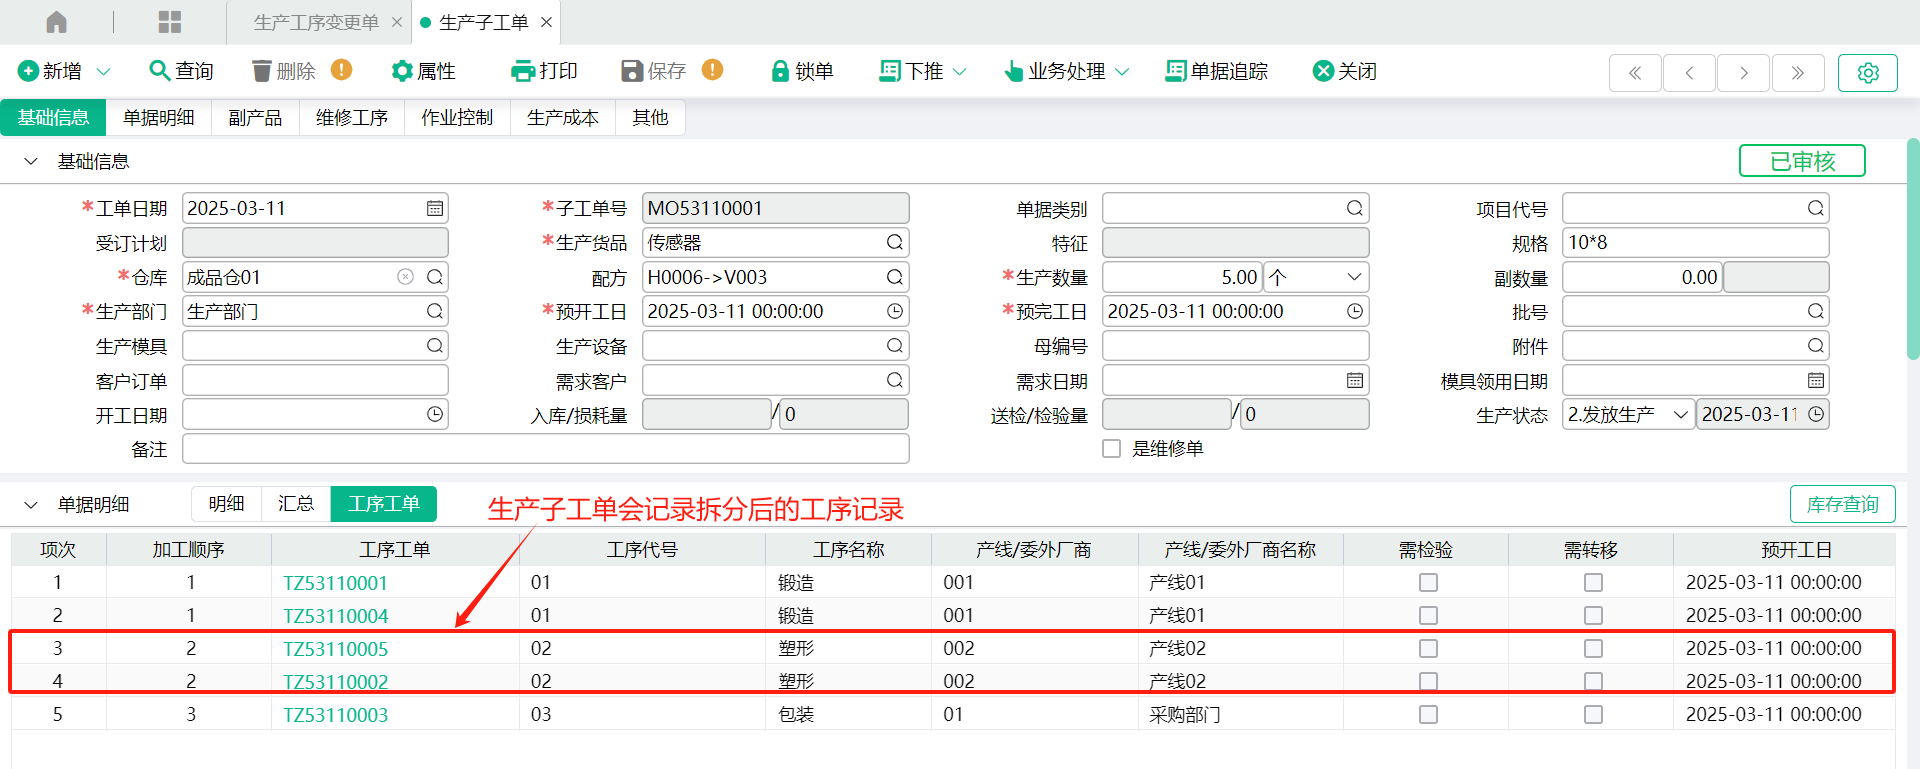
Task: Open calendar picker for 工单日期
Action: tap(435, 209)
